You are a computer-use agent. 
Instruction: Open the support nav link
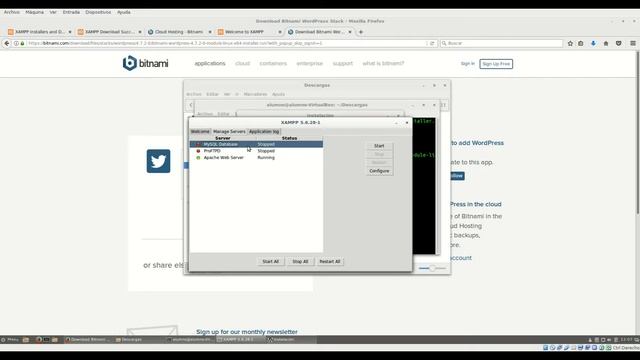click(342, 64)
